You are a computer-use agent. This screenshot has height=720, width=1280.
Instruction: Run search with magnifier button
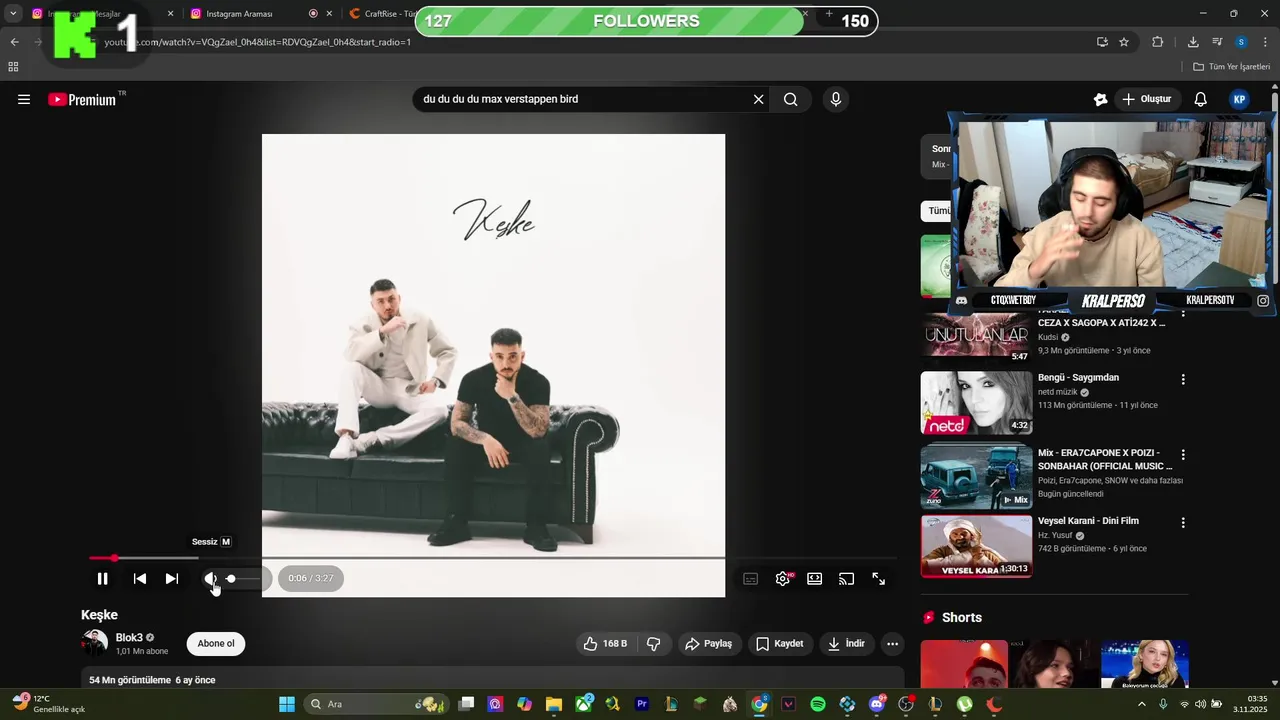pyautogui.click(x=791, y=99)
